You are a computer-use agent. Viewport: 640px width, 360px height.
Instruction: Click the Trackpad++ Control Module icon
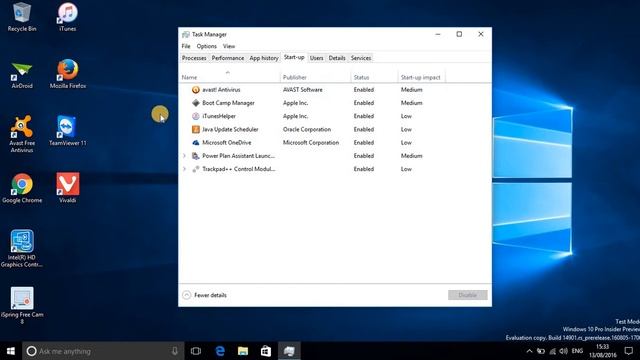pos(196,169)
